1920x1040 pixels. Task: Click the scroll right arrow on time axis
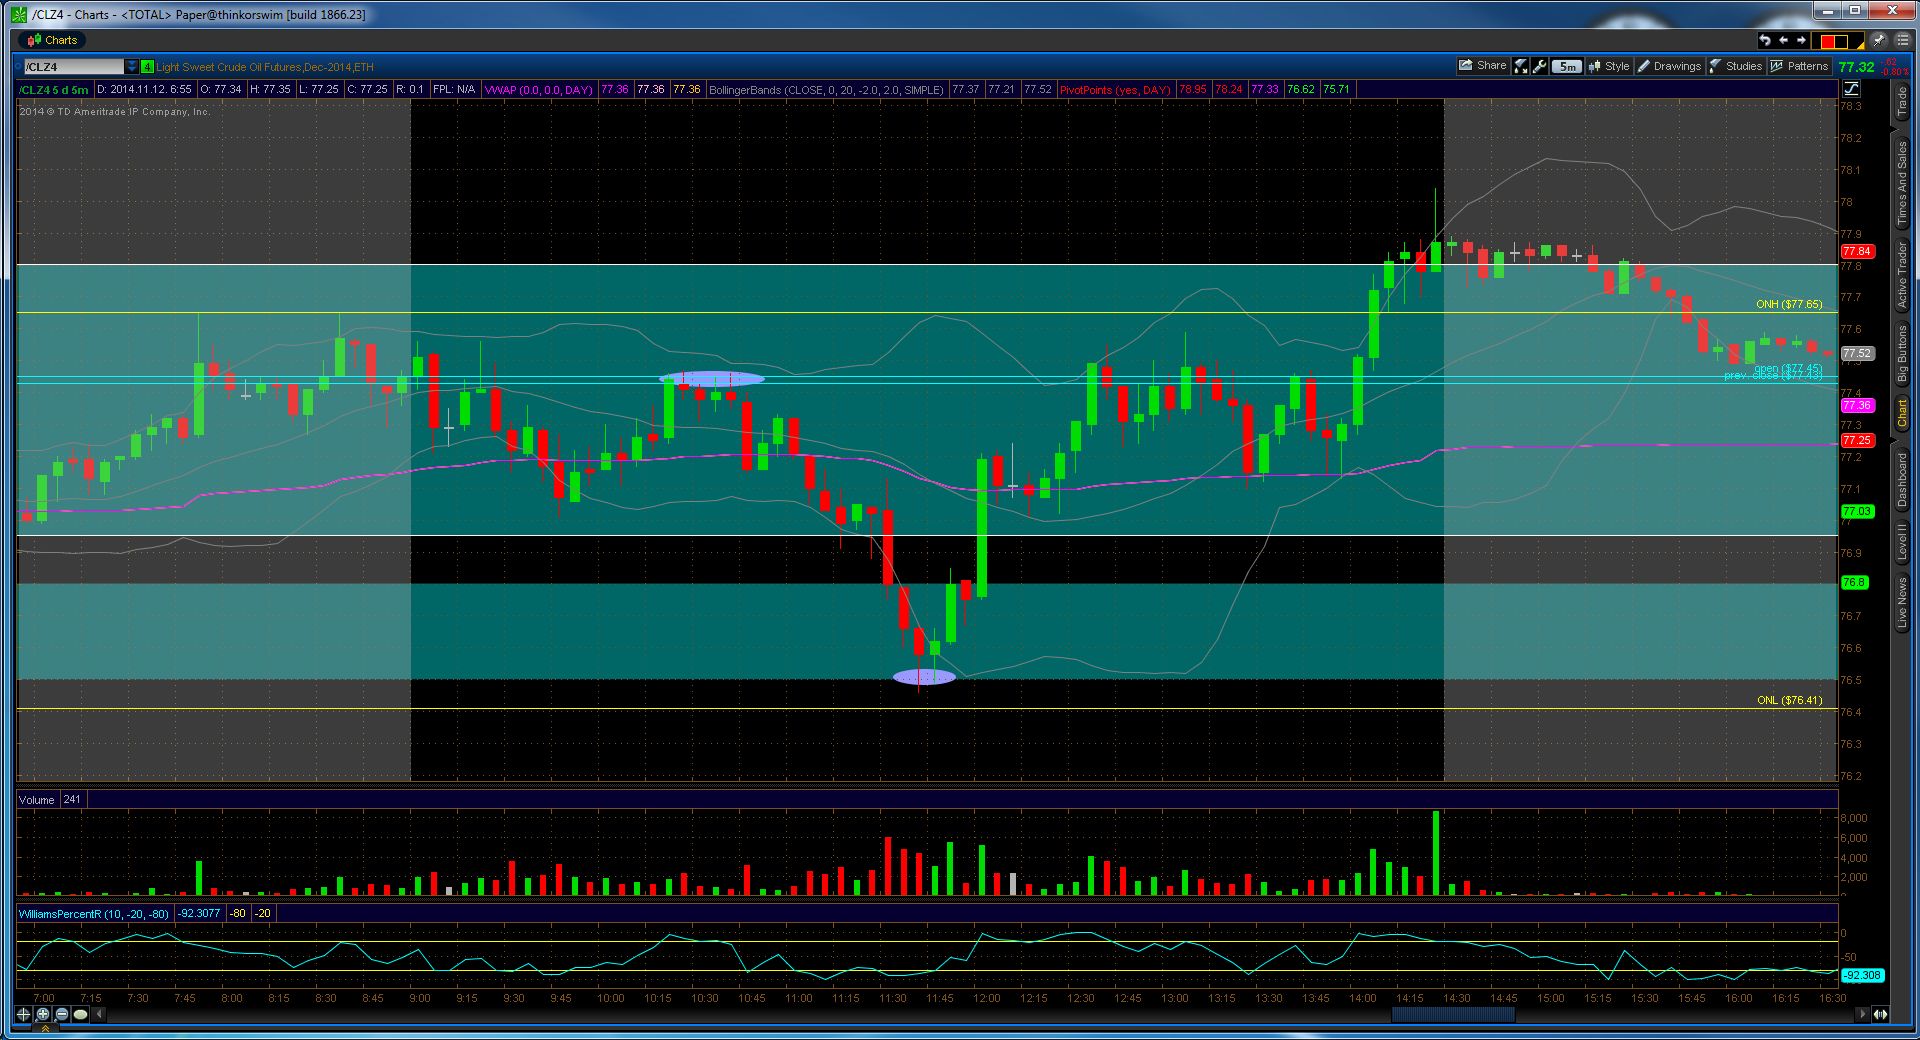coord(1862,1014)
